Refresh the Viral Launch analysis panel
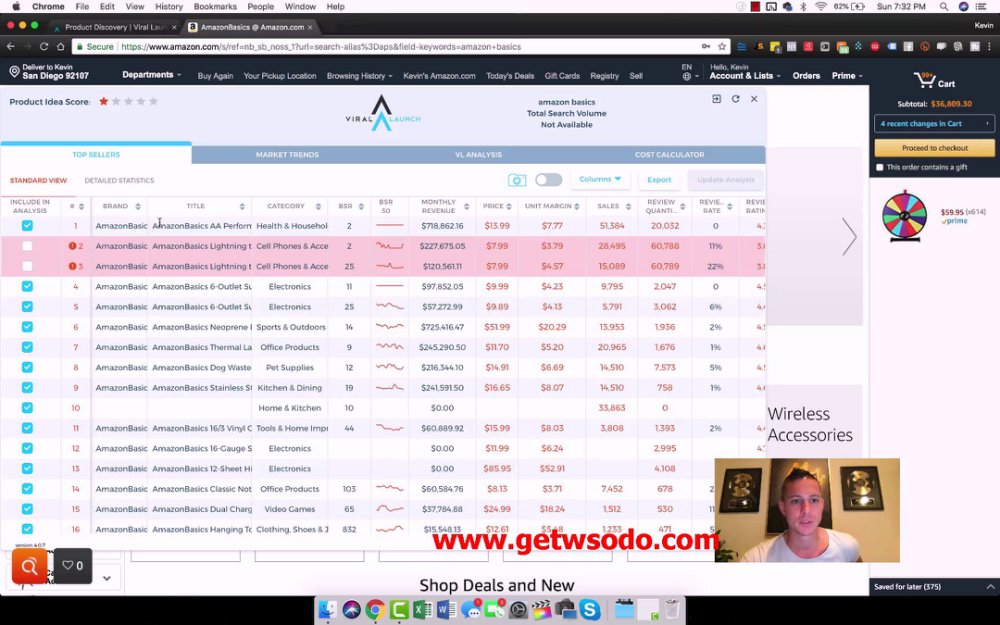The height and width of the screenshot is (625, 1000). pos(735,99)
